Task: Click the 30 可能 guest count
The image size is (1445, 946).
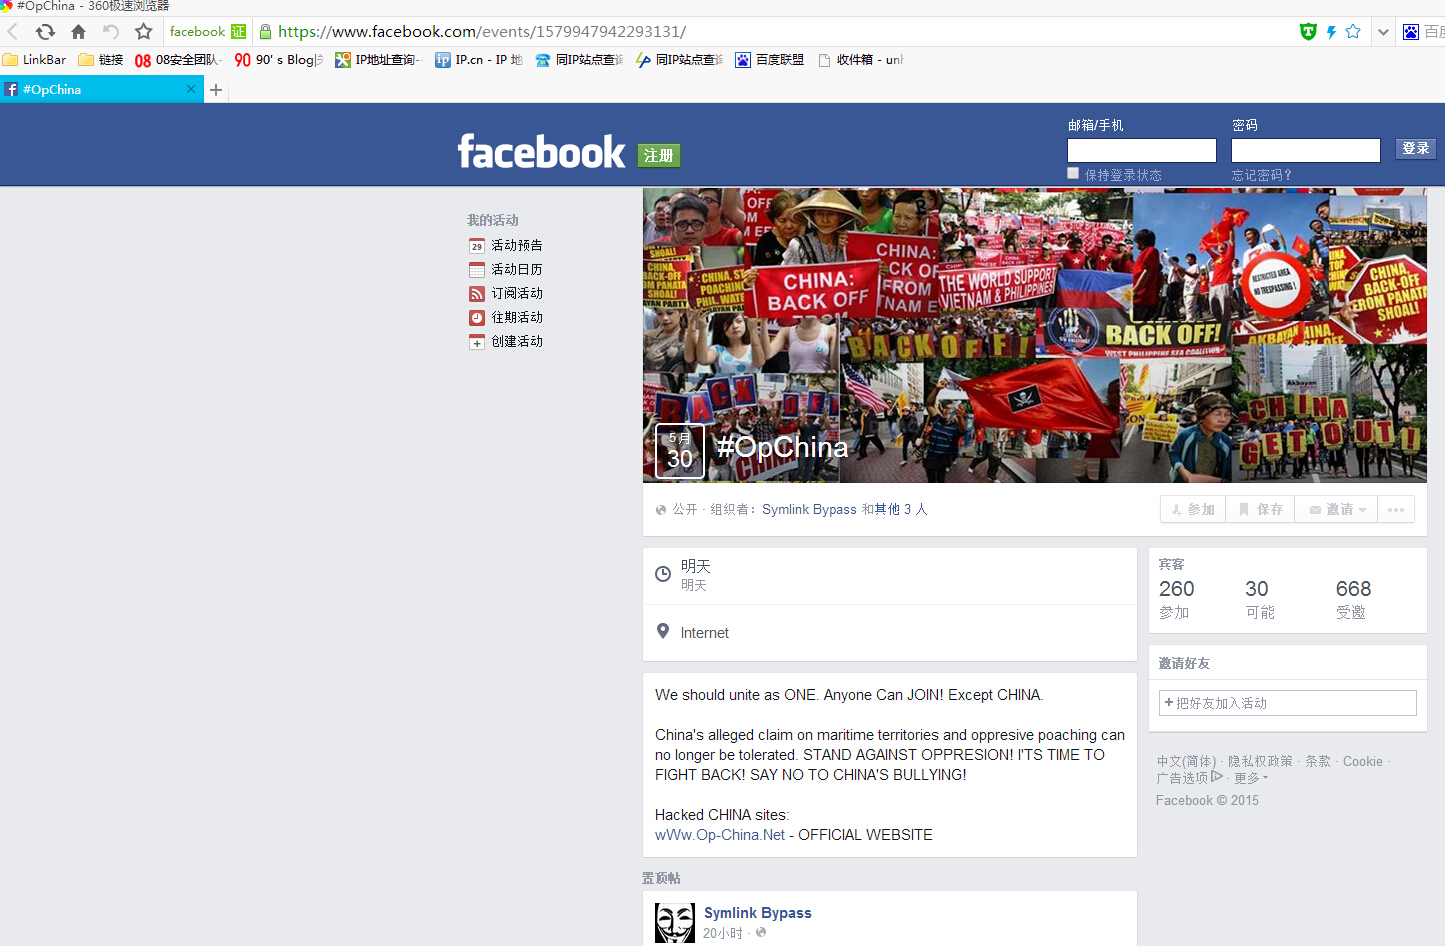Action: [1260, 599]
